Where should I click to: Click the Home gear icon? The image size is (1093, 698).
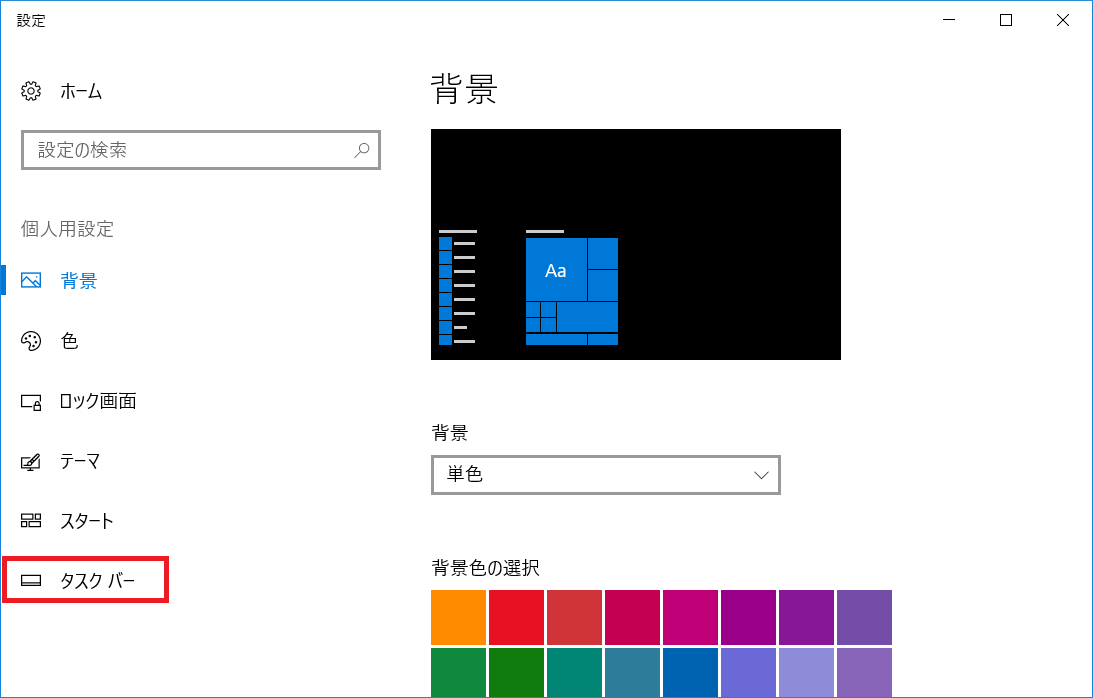pyautogui.click(x=31, y=91)
